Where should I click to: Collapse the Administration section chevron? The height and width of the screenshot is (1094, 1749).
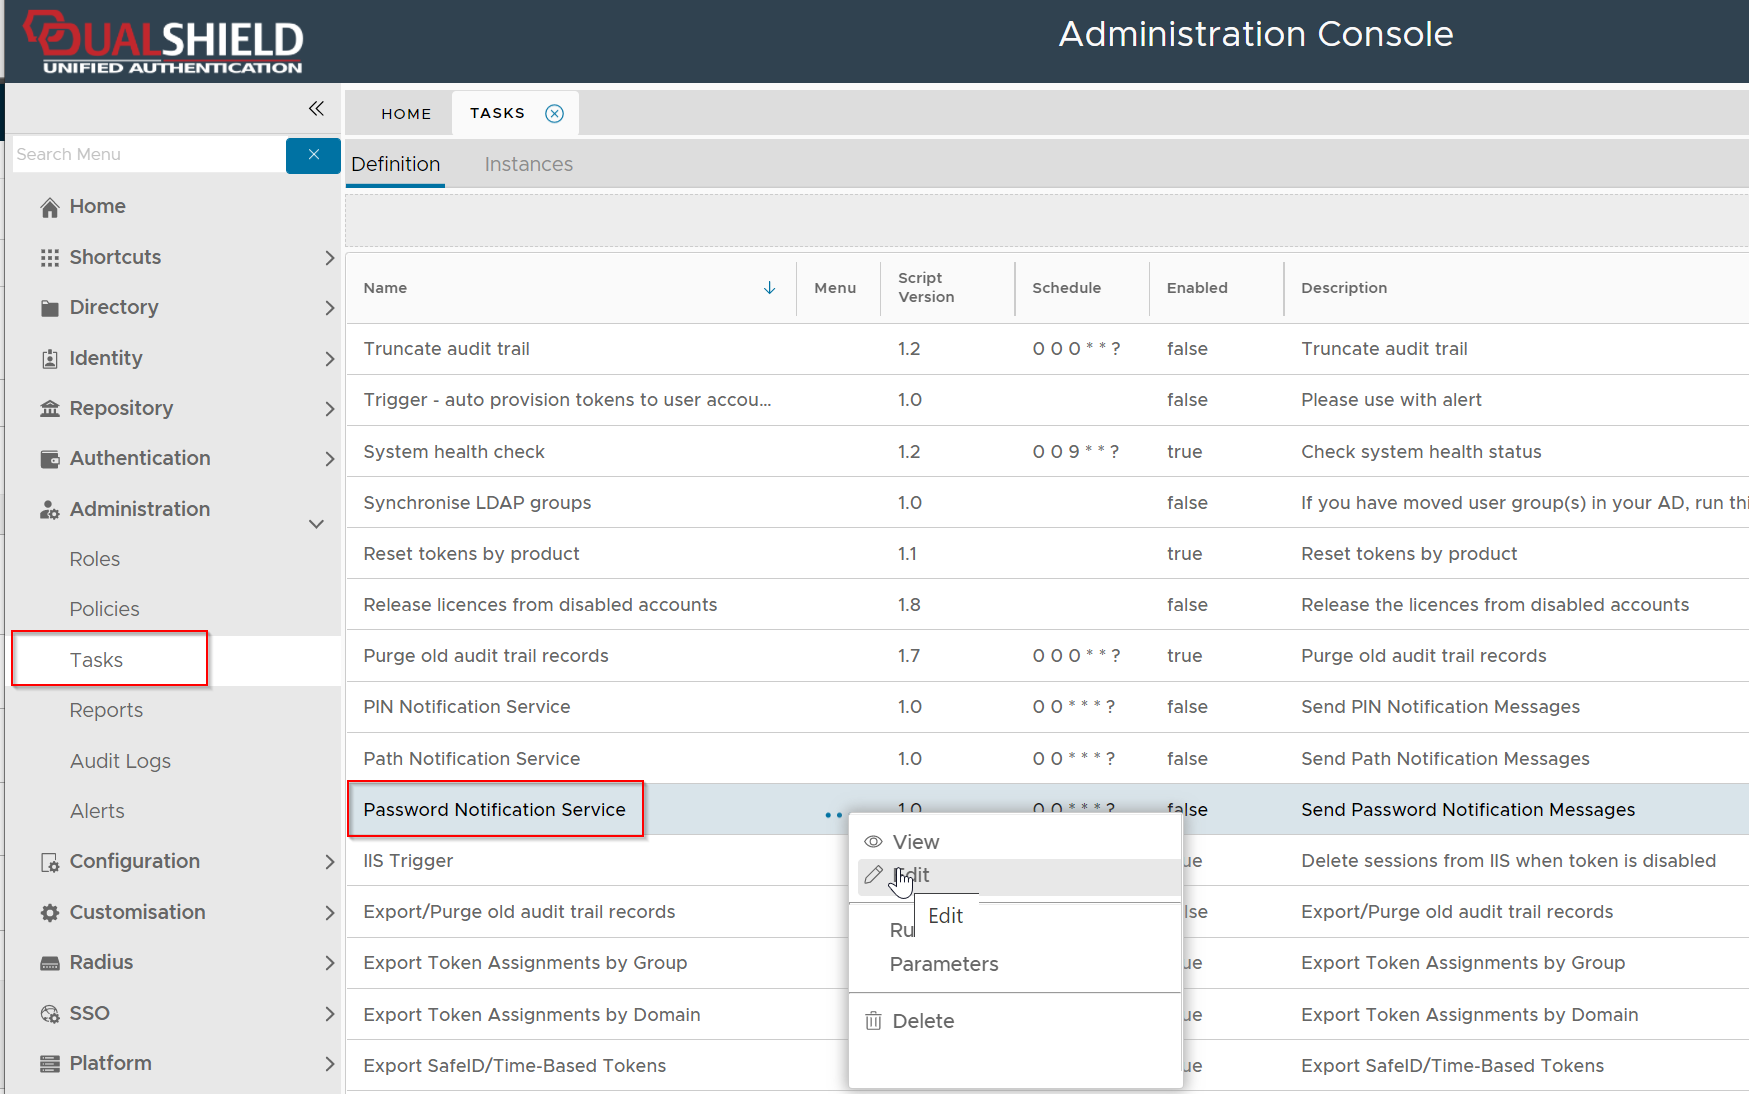pyautogui.click(x=316, y=523)
